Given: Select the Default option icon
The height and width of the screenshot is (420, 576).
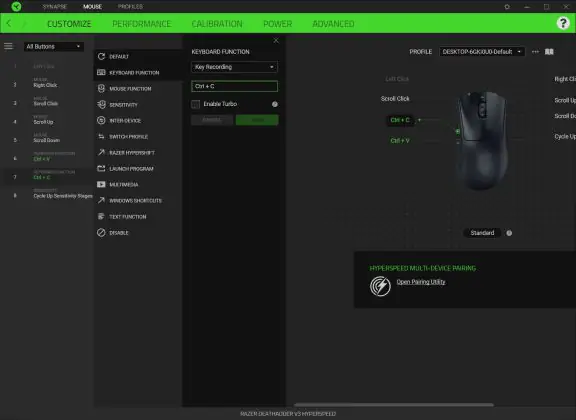Looking at the screenshot, I should [101, 56].
